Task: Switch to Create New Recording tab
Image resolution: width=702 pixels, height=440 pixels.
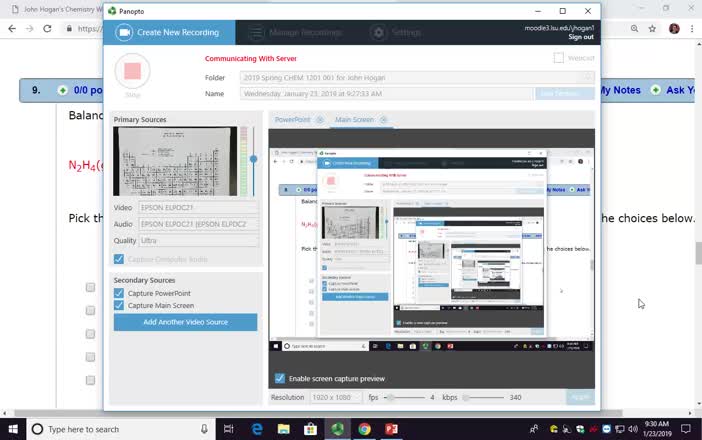Action: click(x=170, y=32)
